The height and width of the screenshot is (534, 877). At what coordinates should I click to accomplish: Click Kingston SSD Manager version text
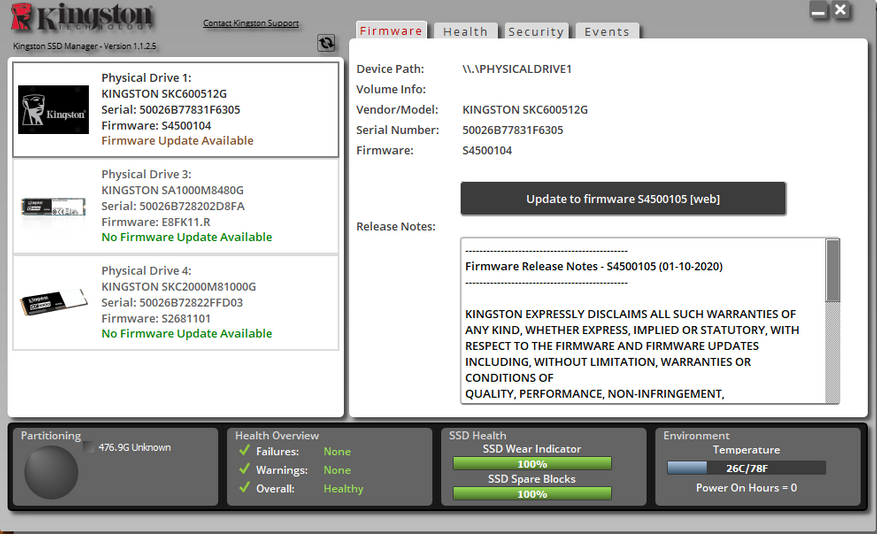coord(84,46)
